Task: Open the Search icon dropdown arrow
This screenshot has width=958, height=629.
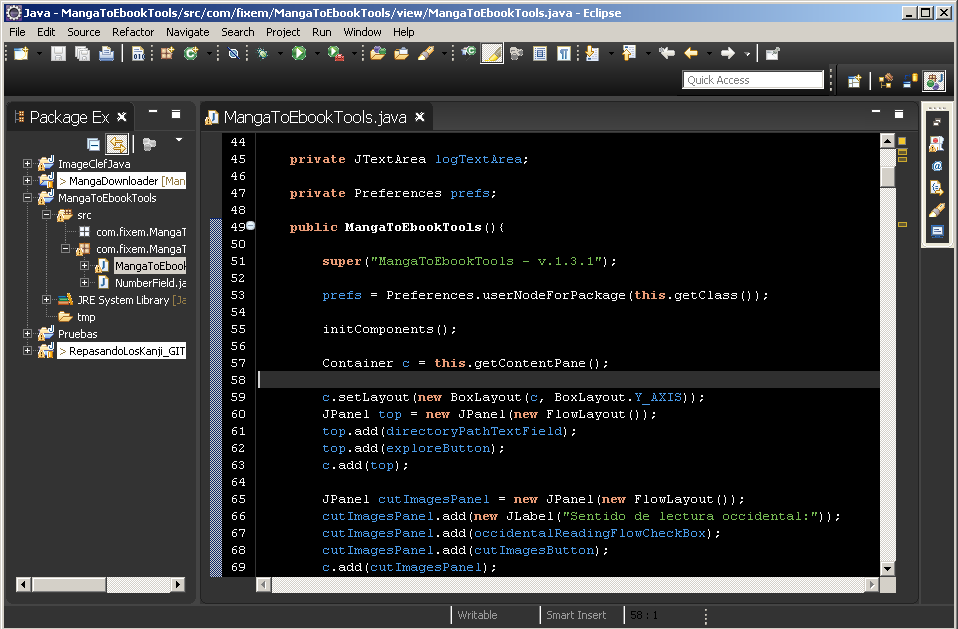Action: tap(444, 54)
